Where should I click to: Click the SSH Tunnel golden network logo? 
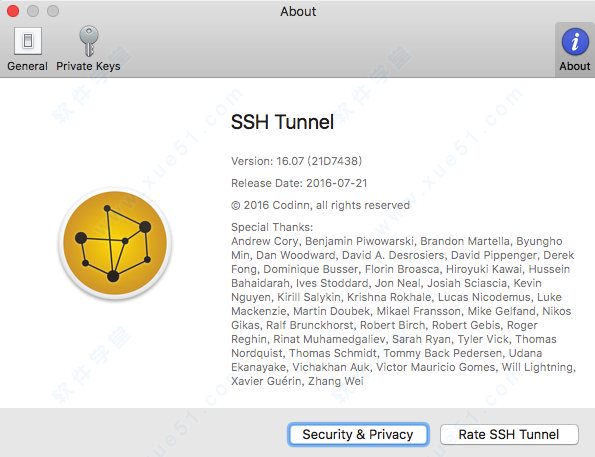tap(115, 243)
